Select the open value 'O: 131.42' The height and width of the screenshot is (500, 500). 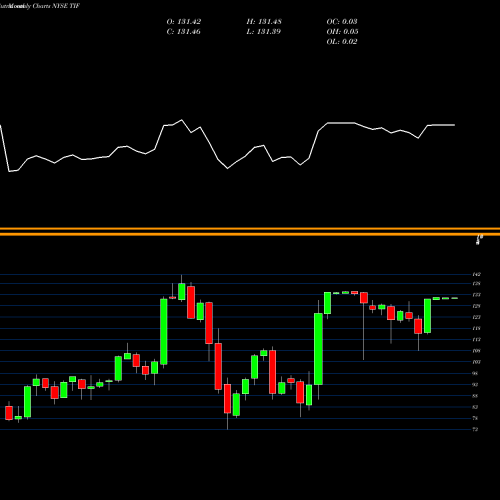184,22
